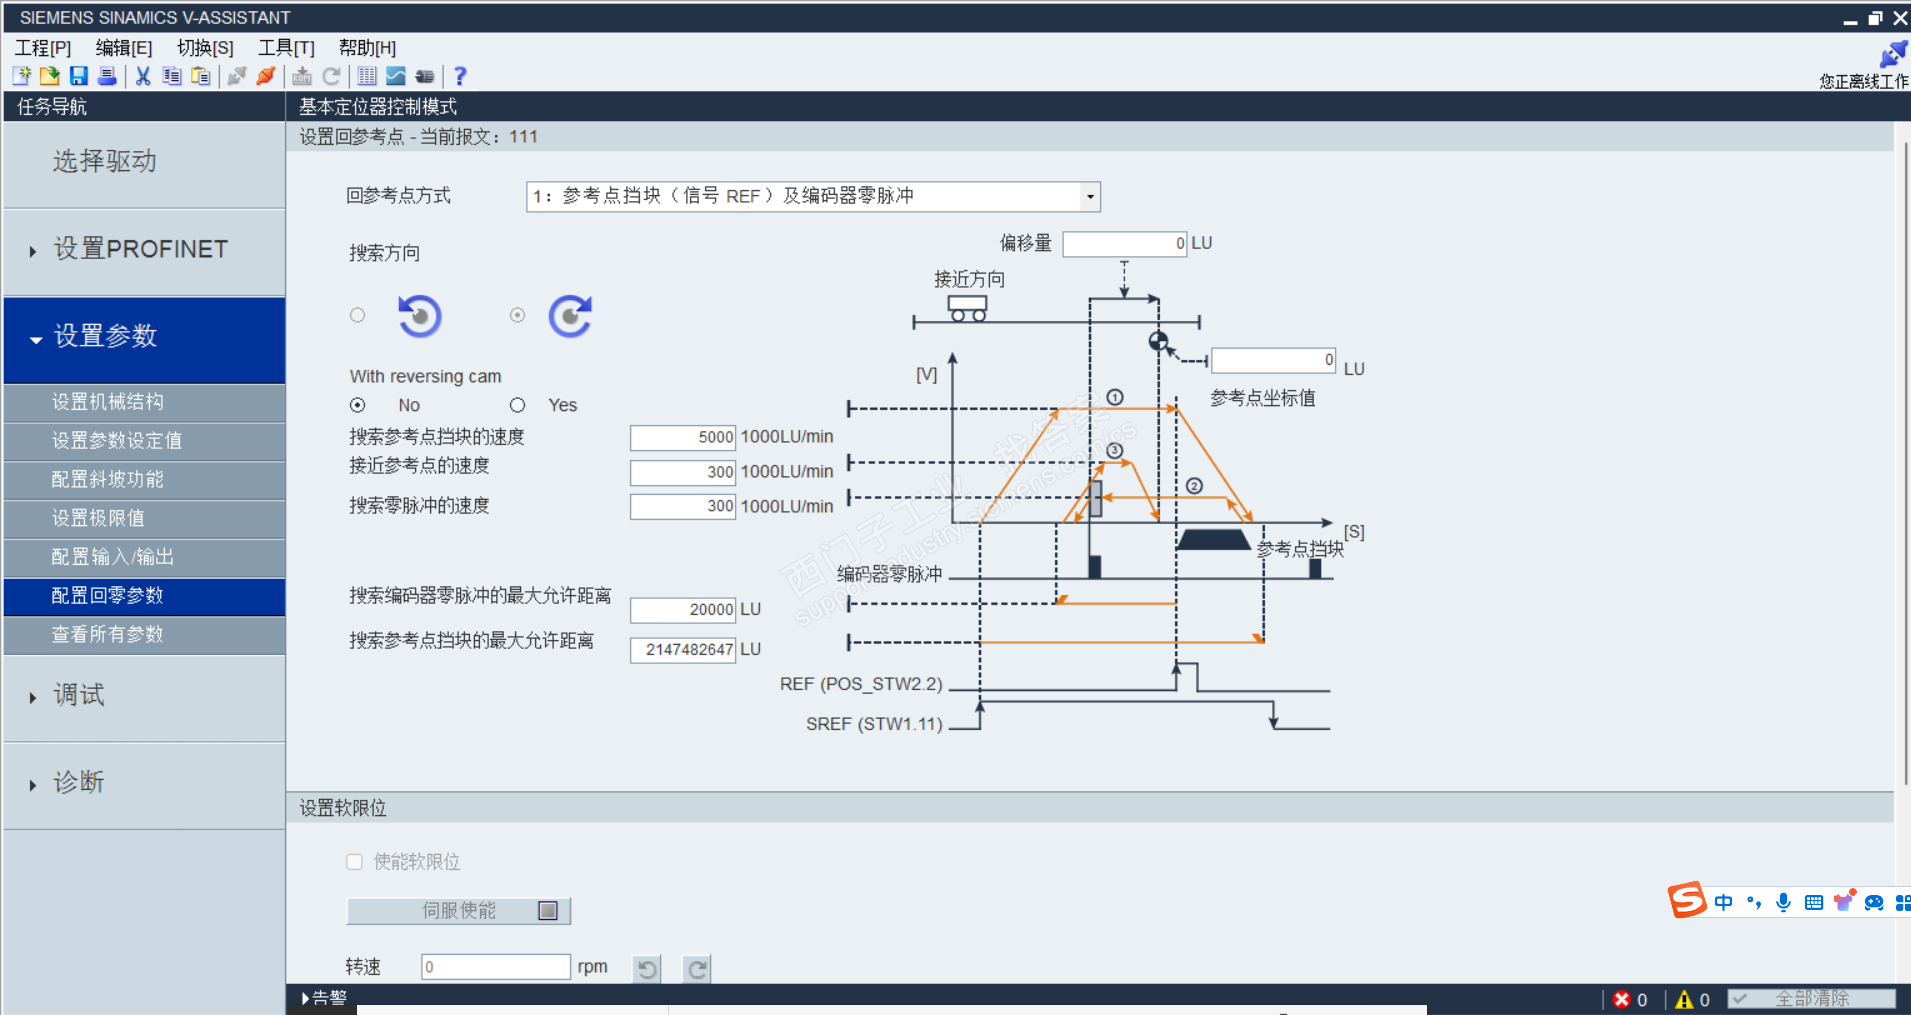
Task: Expand the 告警 alarm panel
Action: [324, 998]
